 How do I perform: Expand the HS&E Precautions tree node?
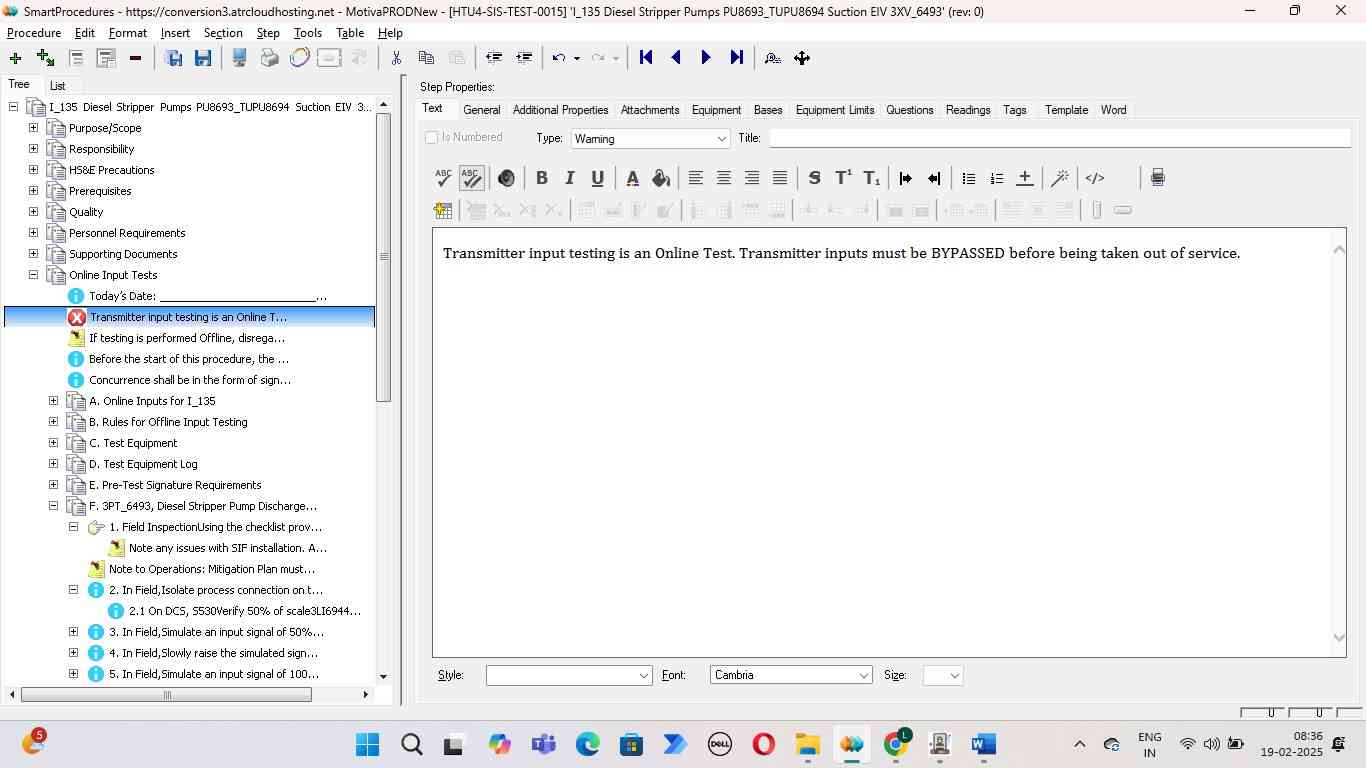coord(33,170)
